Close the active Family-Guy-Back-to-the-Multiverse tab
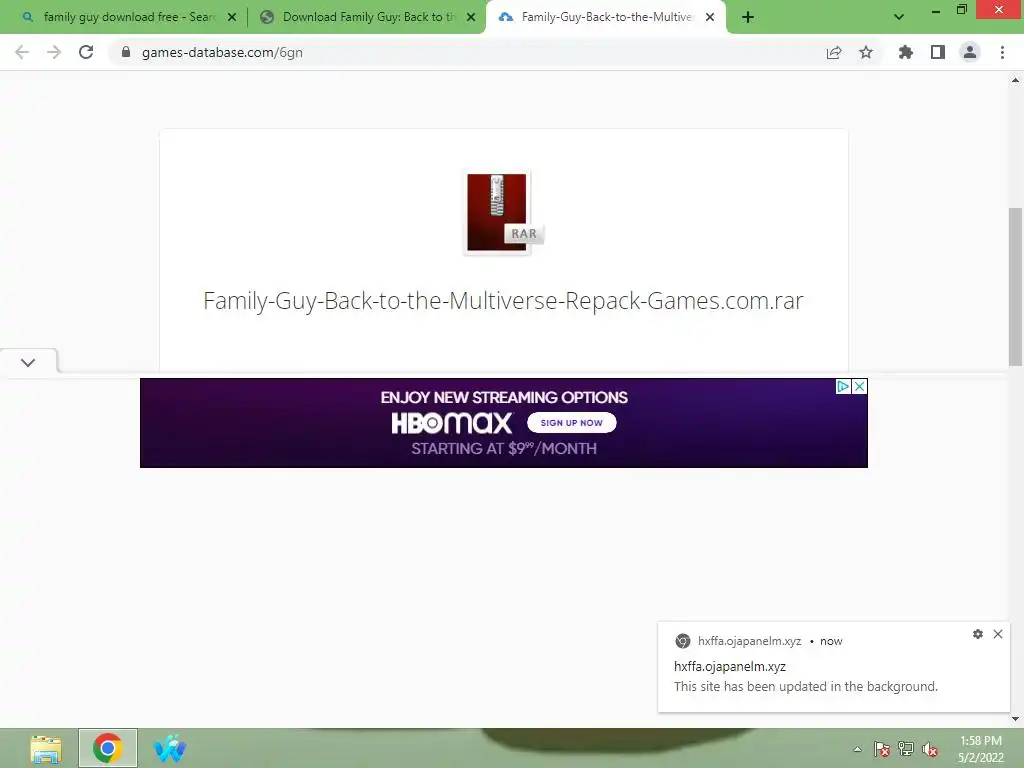 pyautogui.click(x=710, y=17)
